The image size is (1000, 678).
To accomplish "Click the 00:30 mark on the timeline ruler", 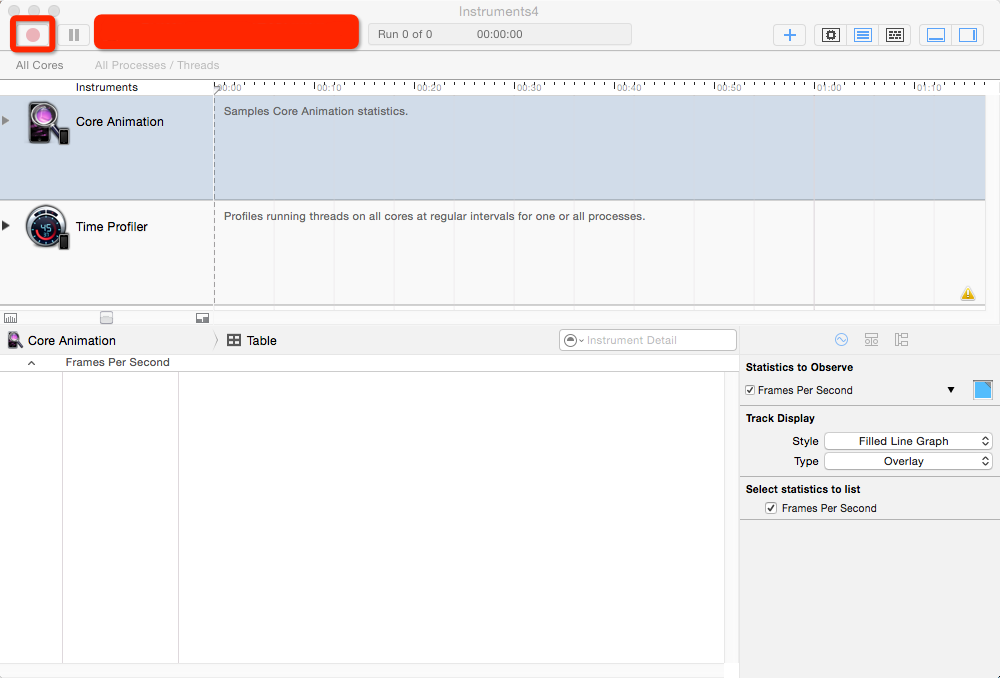I will pyautogui.click(x=529, y=87).
